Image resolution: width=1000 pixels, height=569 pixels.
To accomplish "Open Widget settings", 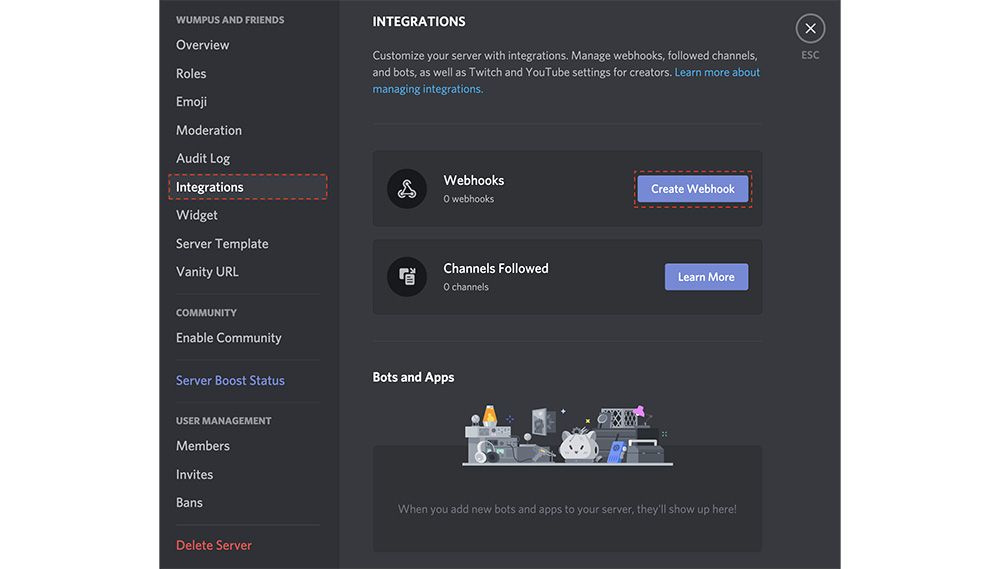I will [196, 215].
